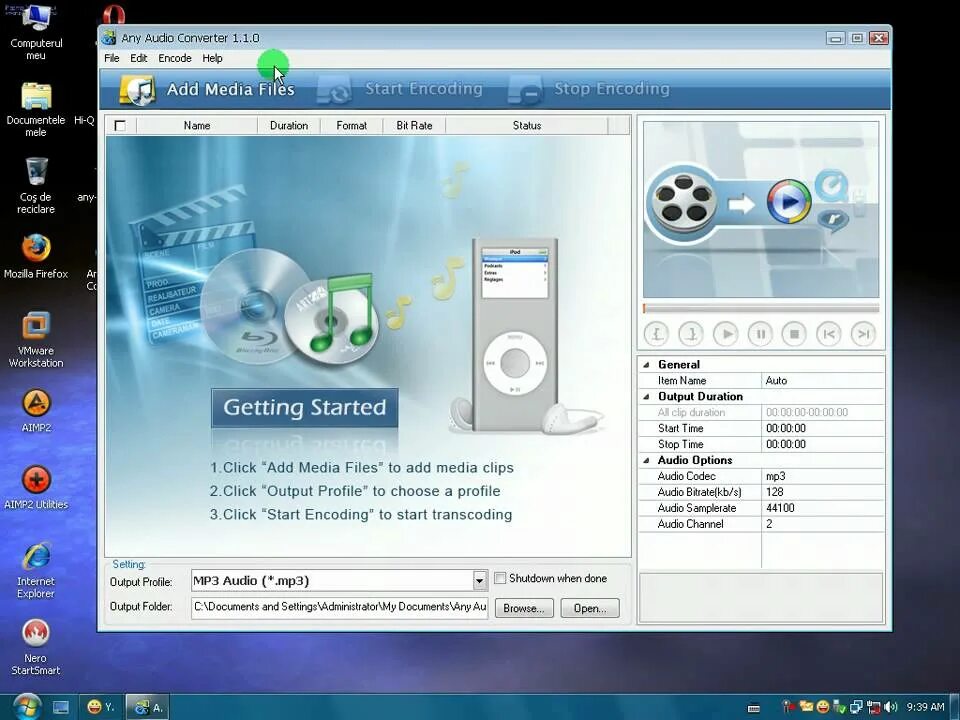Click the Status column header
960x720 pixels.
click(527, 126)
